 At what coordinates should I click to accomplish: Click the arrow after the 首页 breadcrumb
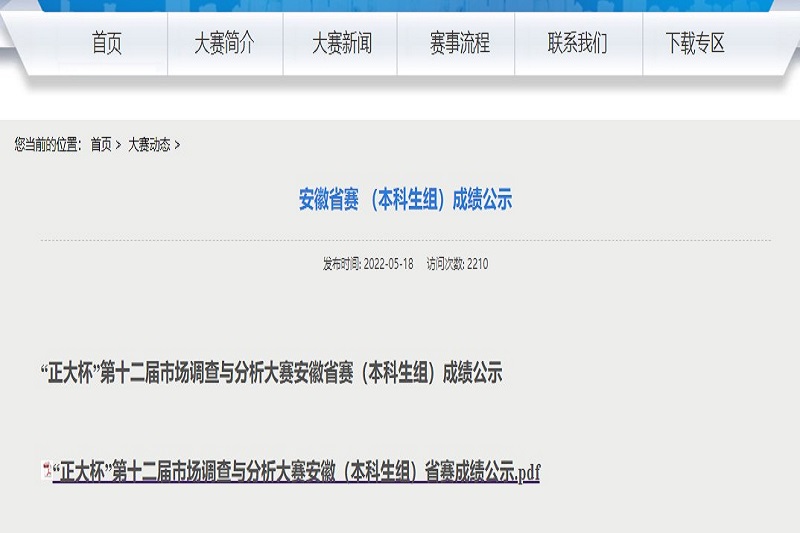tap(118, 145)
